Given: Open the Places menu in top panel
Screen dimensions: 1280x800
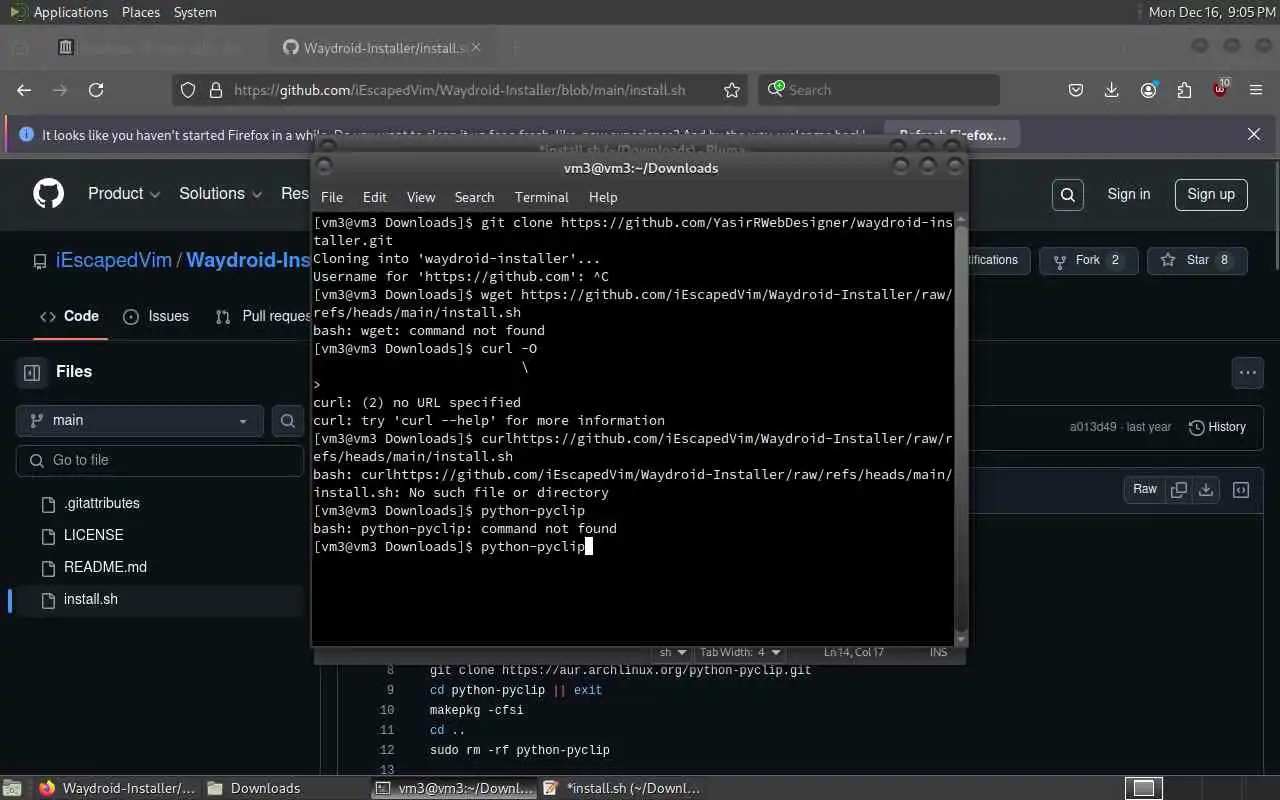Looking at the screenshot, I should (x=141, y=12).
